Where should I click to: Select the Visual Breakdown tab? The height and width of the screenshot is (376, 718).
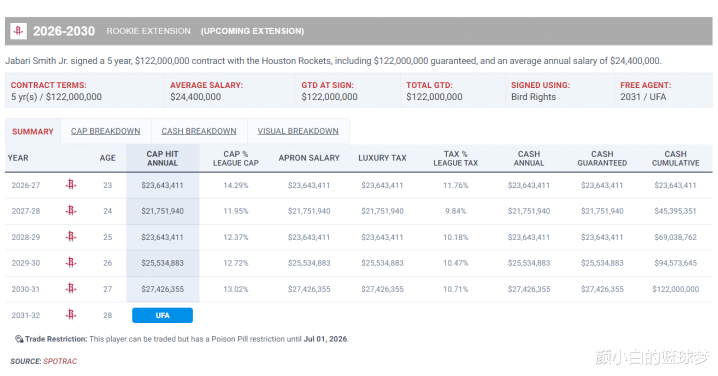pyautogui.click(x=298, y=131)
